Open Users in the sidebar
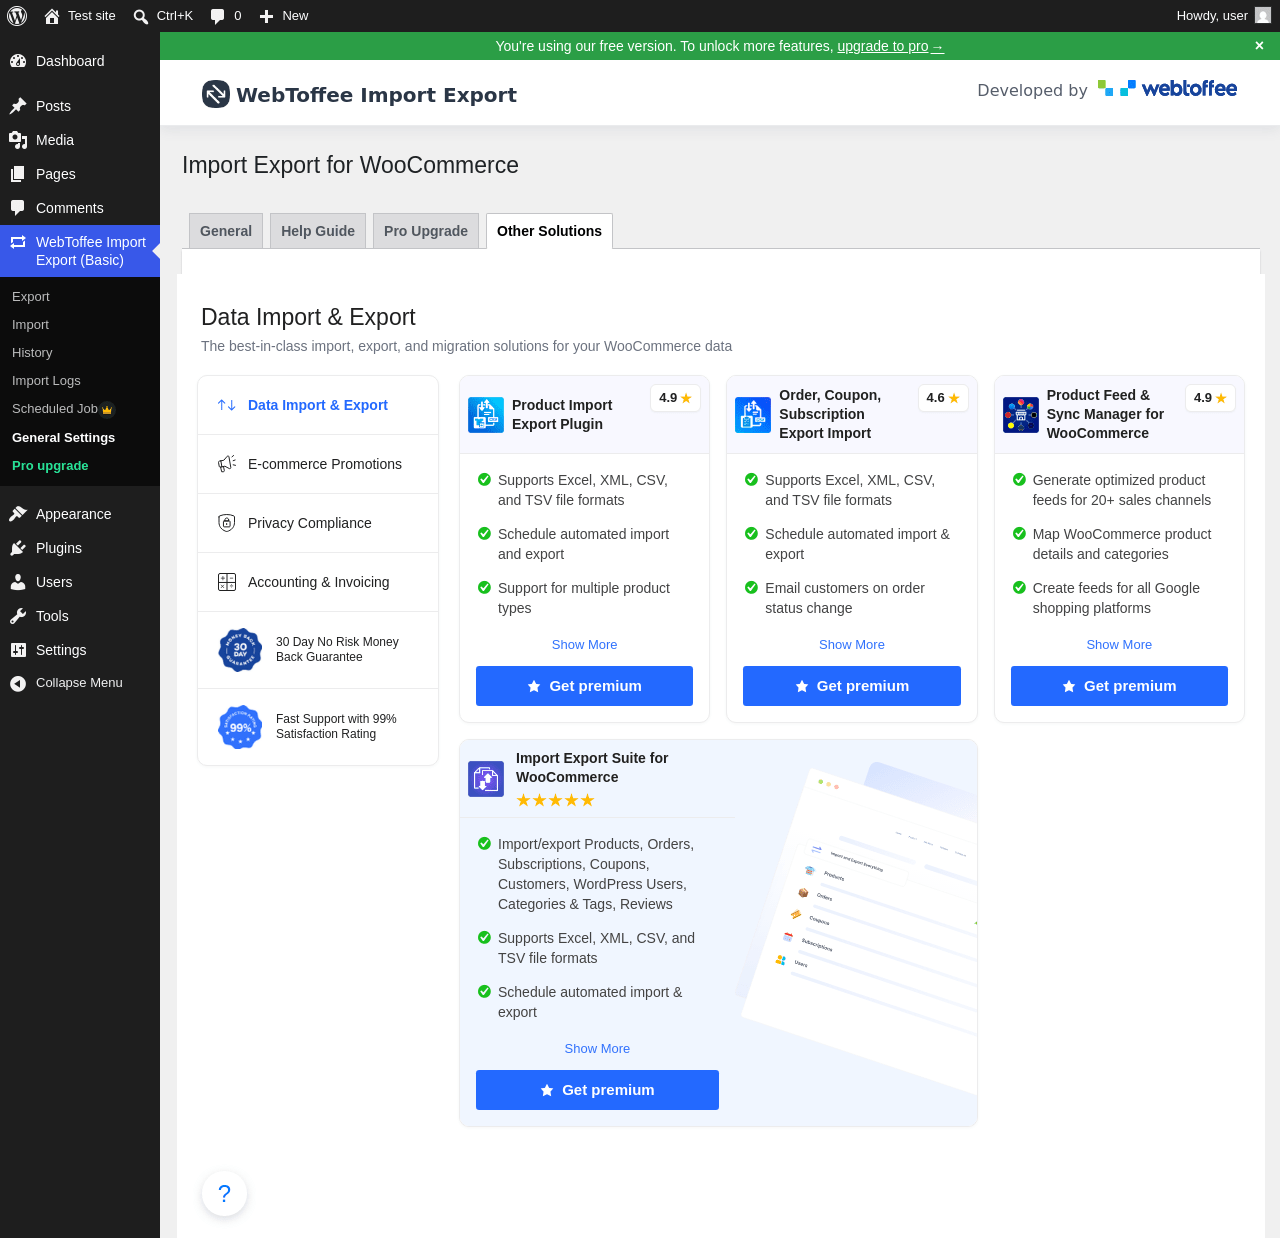This screenshot has height=1238, width=1280. pyautogui.click(x=80, y=582)
